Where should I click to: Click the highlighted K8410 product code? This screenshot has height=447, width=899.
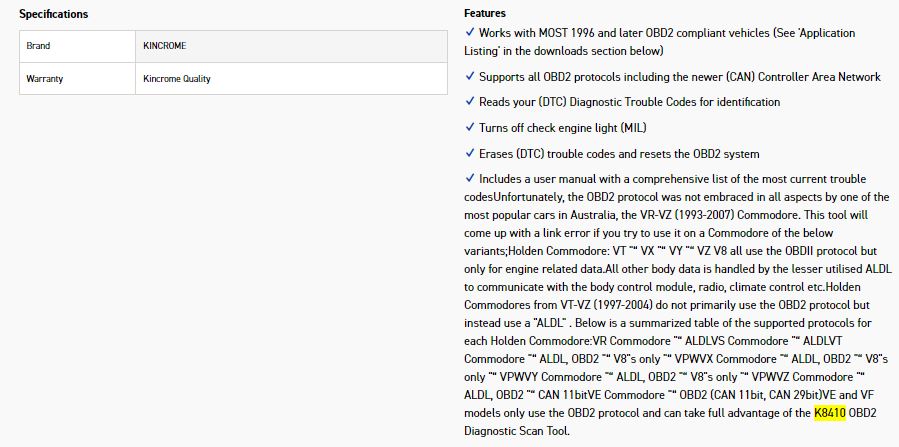point(829,413)
